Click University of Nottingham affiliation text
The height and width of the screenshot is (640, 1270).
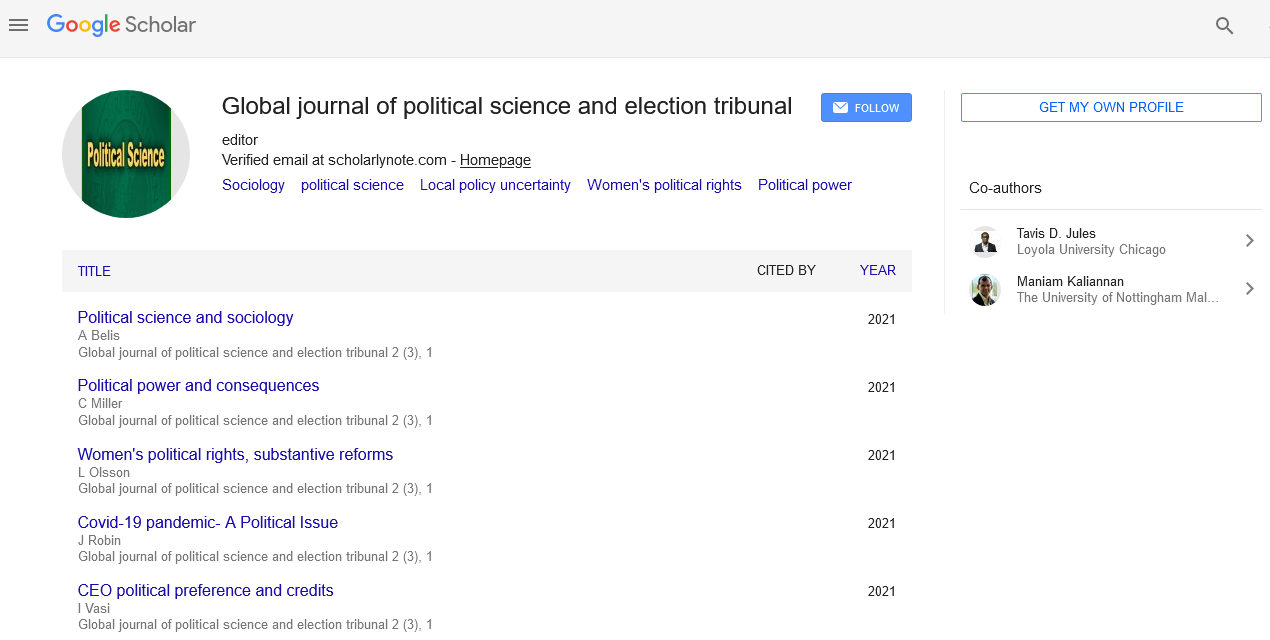(x=1118, y=298)
